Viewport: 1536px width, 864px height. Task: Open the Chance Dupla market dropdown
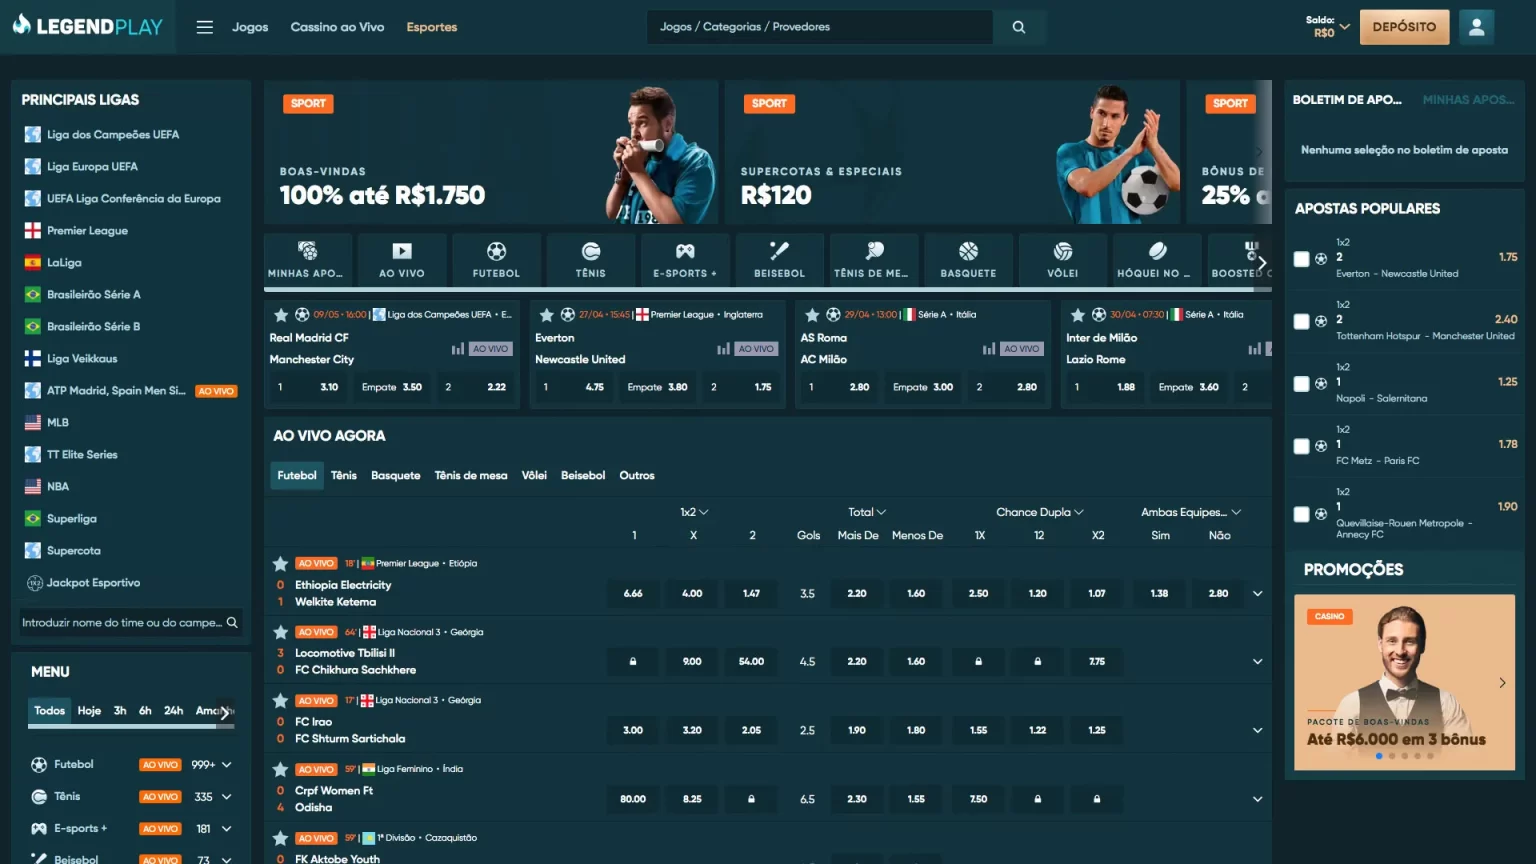click(1040, 512)
